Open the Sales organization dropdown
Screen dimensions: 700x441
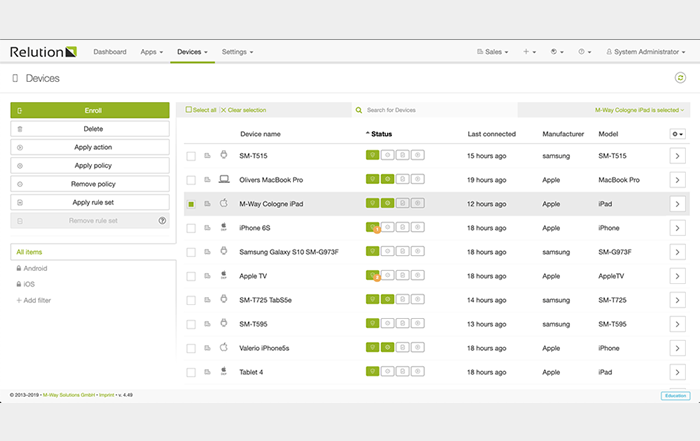click(492, 52)
